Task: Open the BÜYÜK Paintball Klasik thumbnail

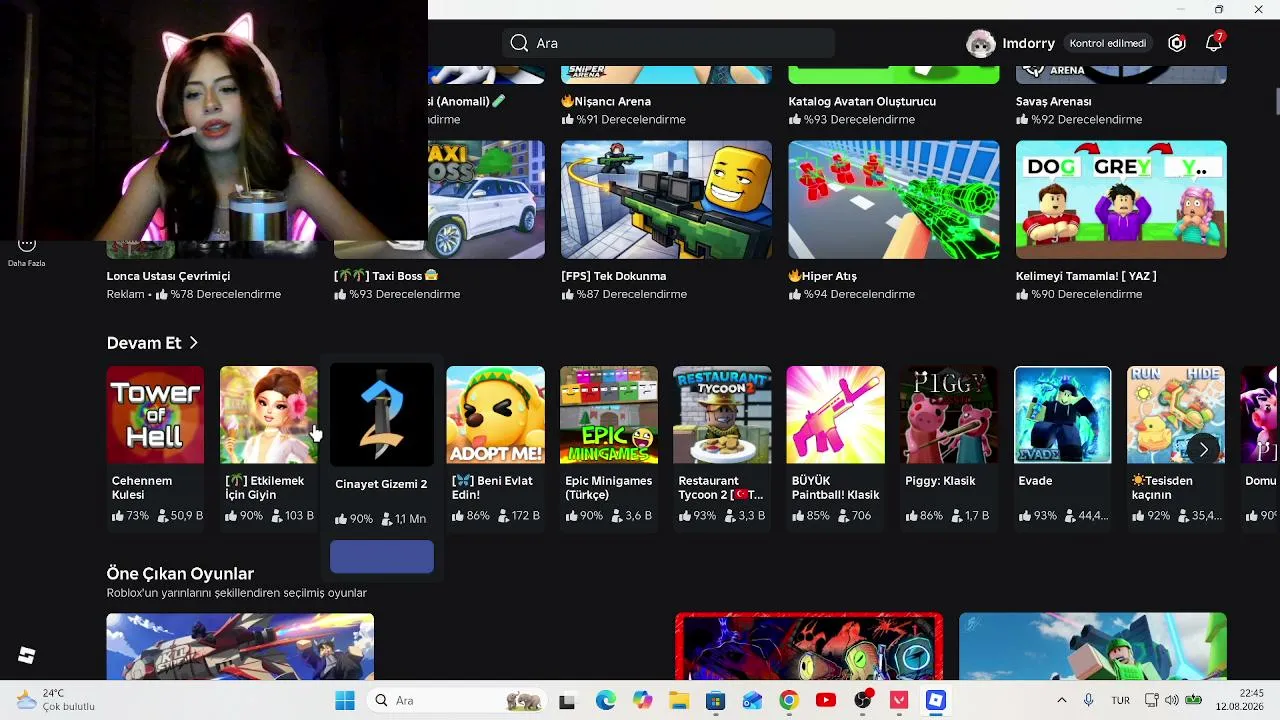Action: [836, 415]
